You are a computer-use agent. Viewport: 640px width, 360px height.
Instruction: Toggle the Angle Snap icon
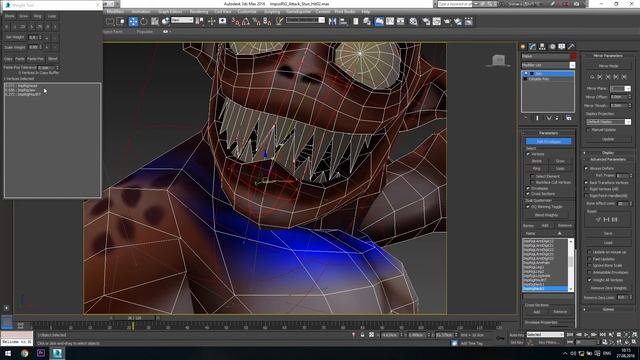(246, 21)
